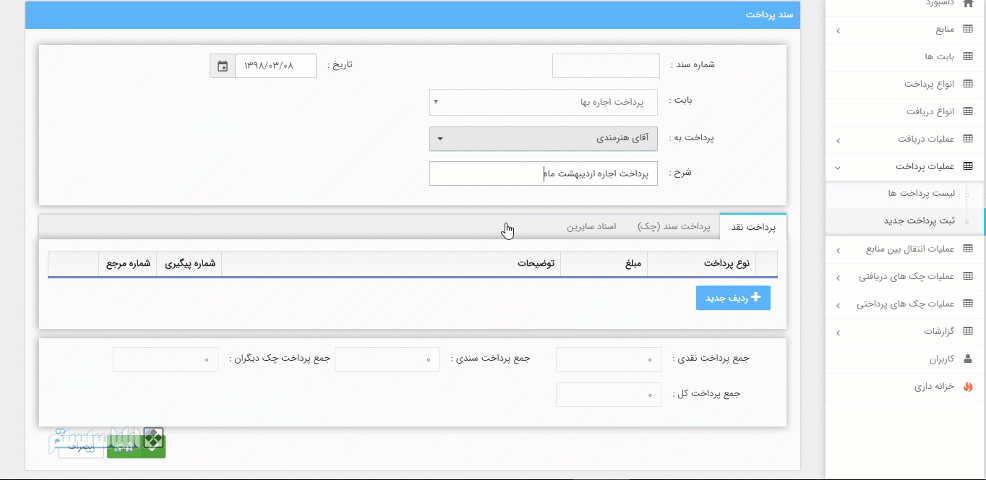The width and height of the screenshot is (986, 480).
Task: Click the شماره مرجع column header
Action: click(128, 264)
